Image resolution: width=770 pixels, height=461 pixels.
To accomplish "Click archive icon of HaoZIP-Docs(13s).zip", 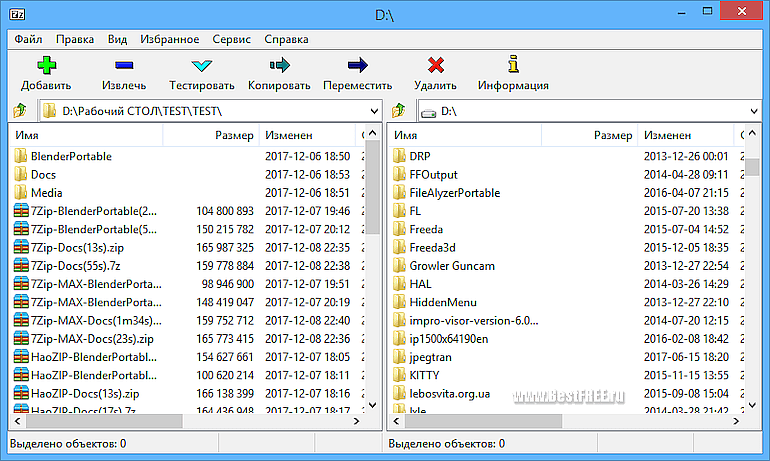I will coord(21,393).
